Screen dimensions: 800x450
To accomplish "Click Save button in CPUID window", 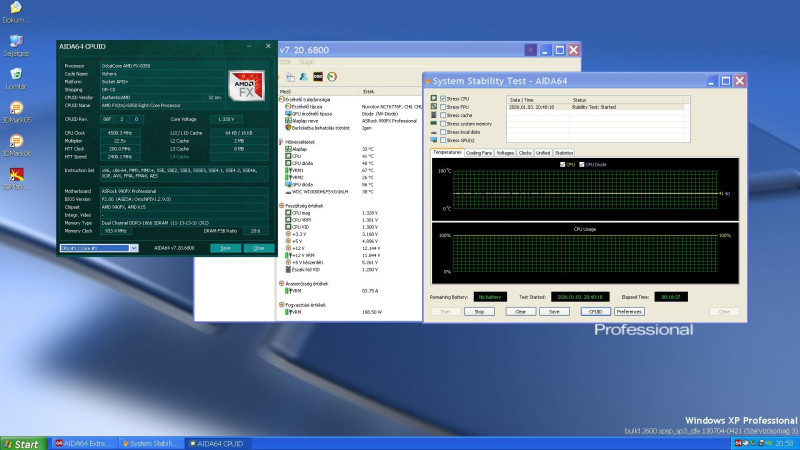I will tap(226, 248).
